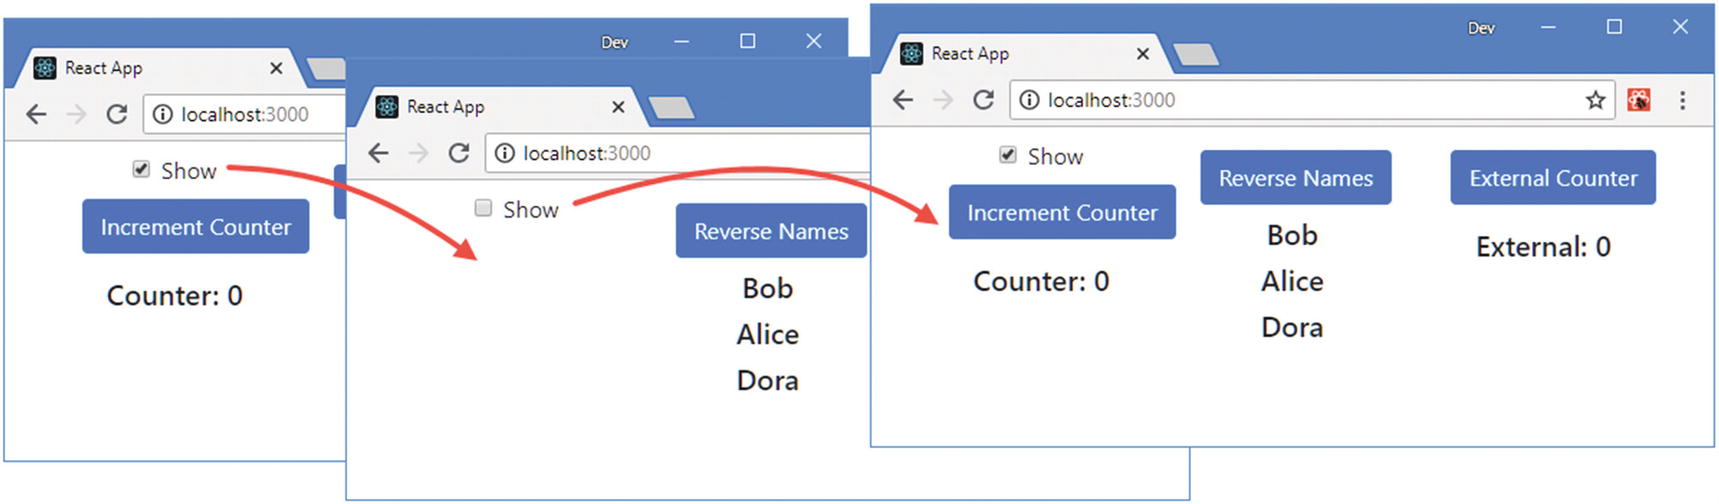1719x504 pixels.
Task: Toggle the Show checkbox in the rightmost window
Action: coord(1008,155)
